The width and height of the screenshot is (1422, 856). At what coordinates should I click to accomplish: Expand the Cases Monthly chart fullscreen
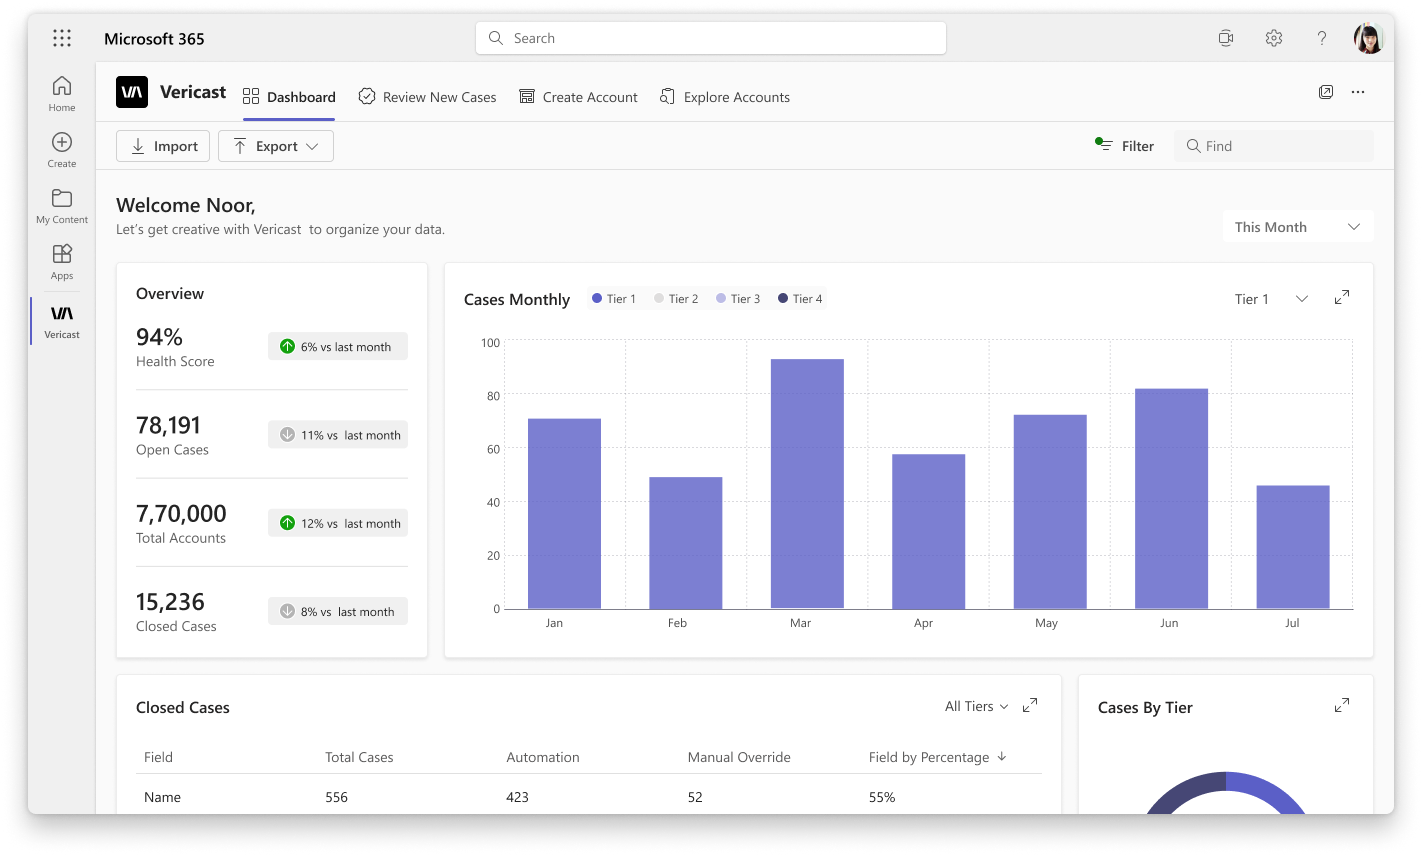click(1342, 297)
